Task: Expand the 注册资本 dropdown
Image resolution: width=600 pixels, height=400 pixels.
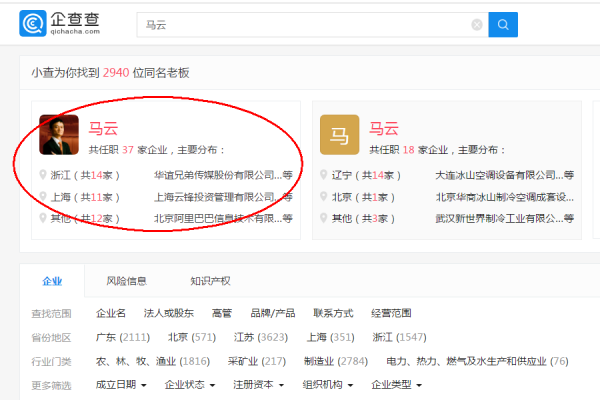Action: tap(259, 385)
